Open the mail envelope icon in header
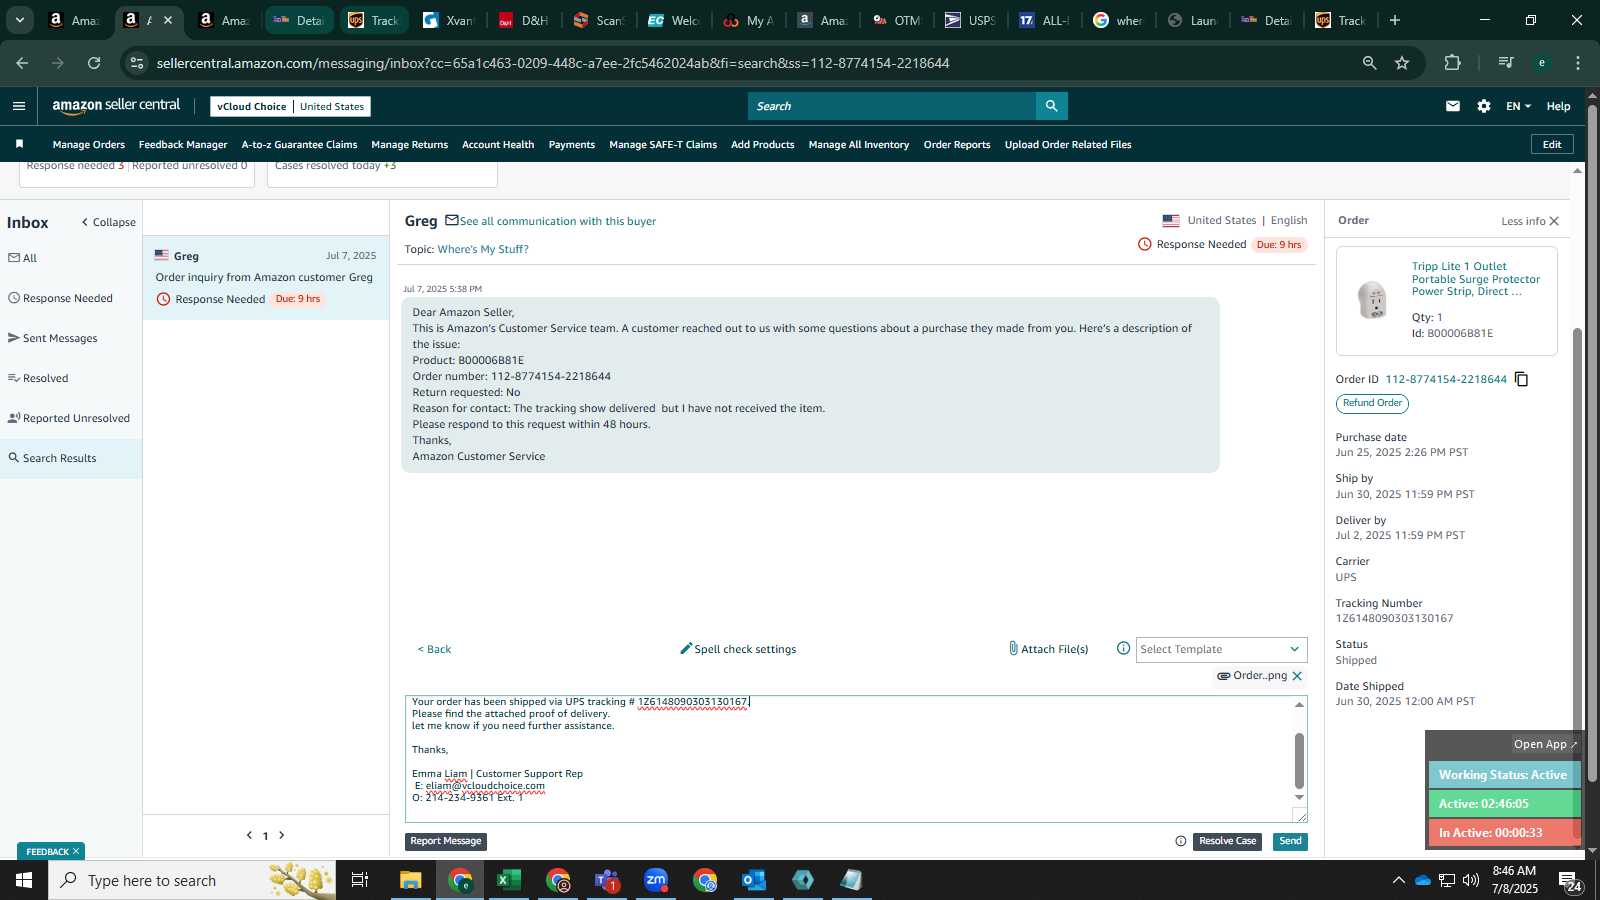 point(1453,106)
